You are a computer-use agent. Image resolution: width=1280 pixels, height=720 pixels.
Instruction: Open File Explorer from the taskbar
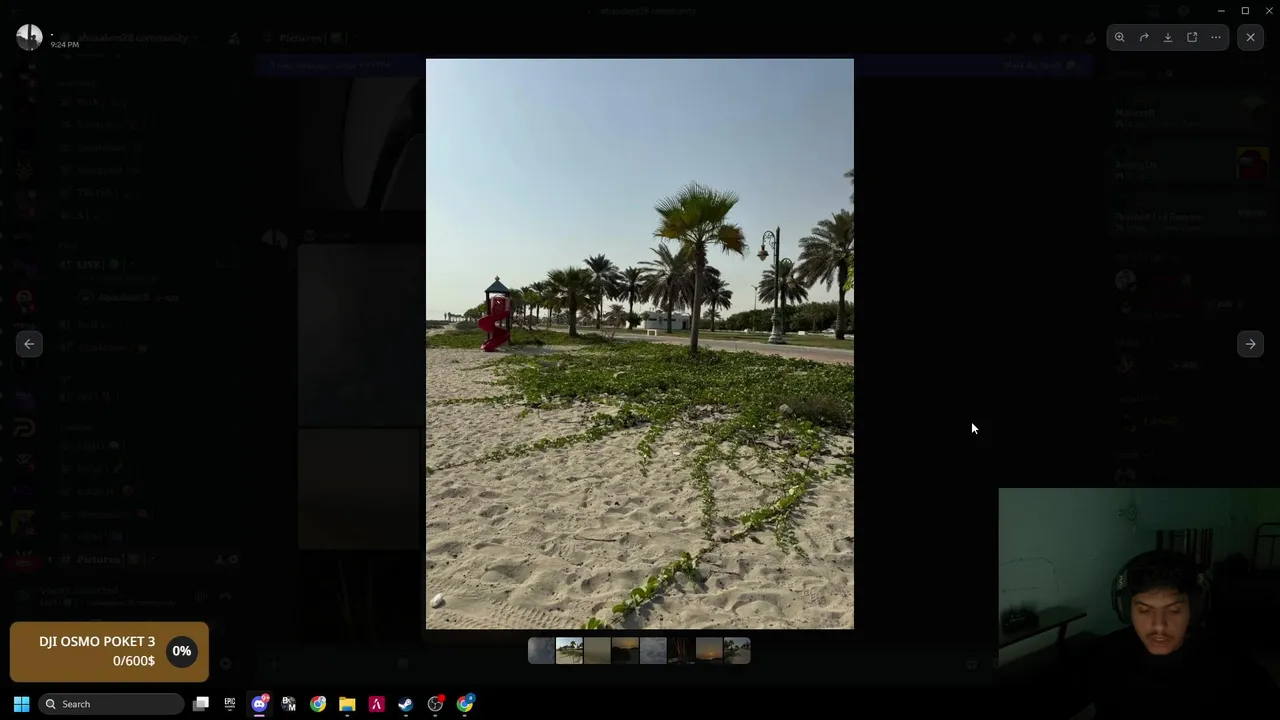347,704
